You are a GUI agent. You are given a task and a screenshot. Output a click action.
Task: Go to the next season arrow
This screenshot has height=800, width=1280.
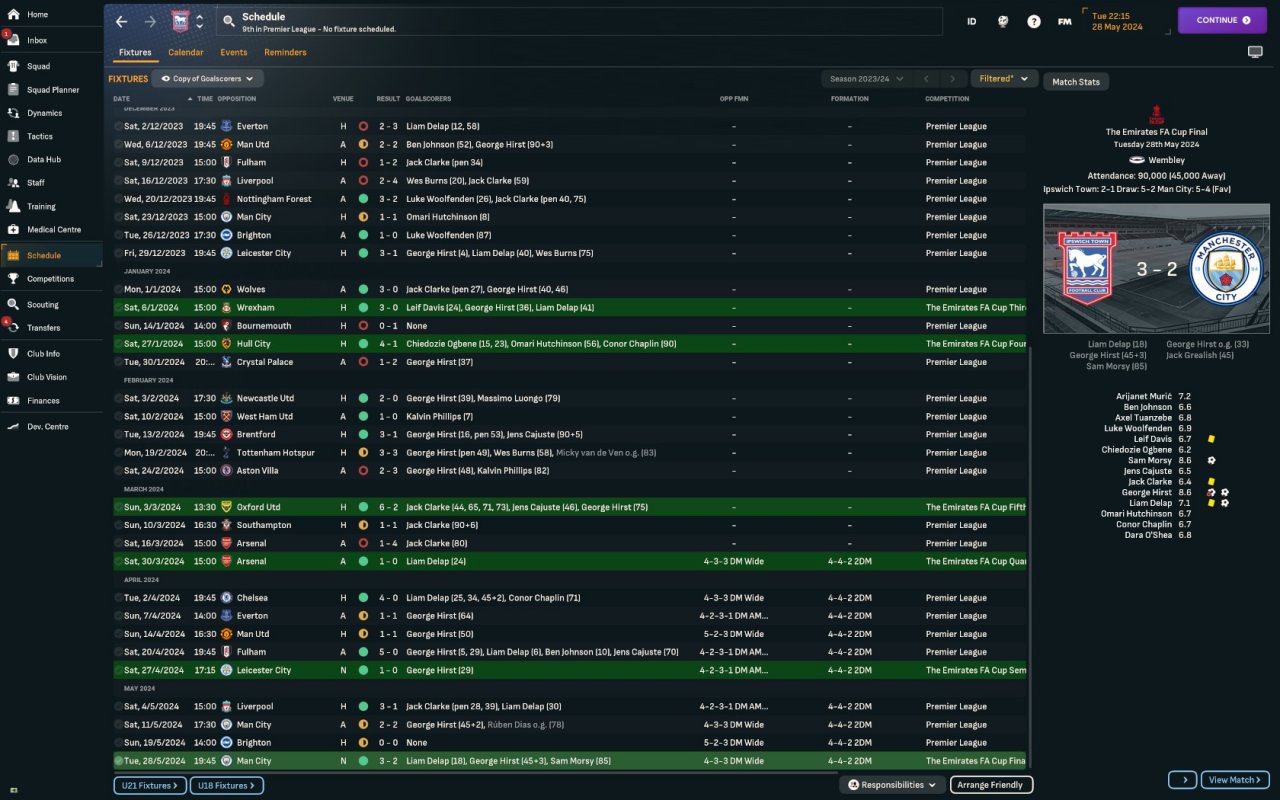[953, 79]
